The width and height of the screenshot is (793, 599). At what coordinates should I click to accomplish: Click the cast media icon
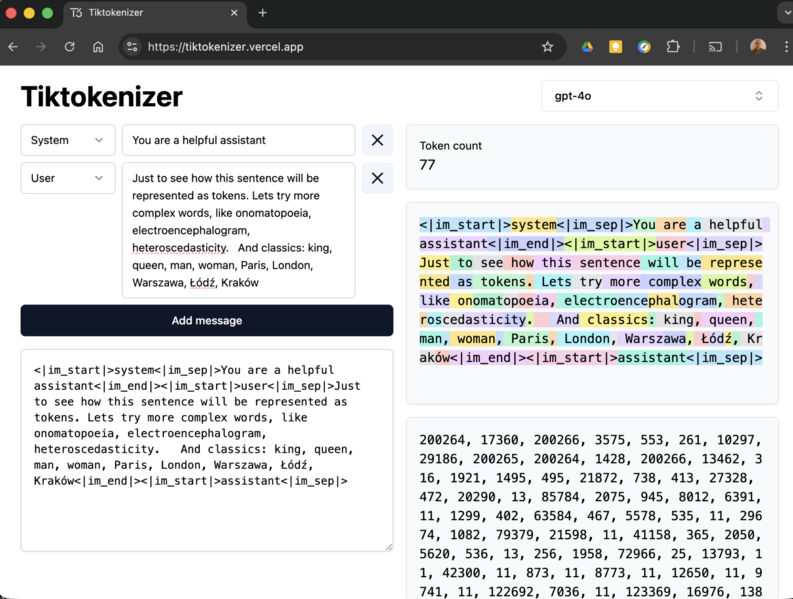(715, 47)
